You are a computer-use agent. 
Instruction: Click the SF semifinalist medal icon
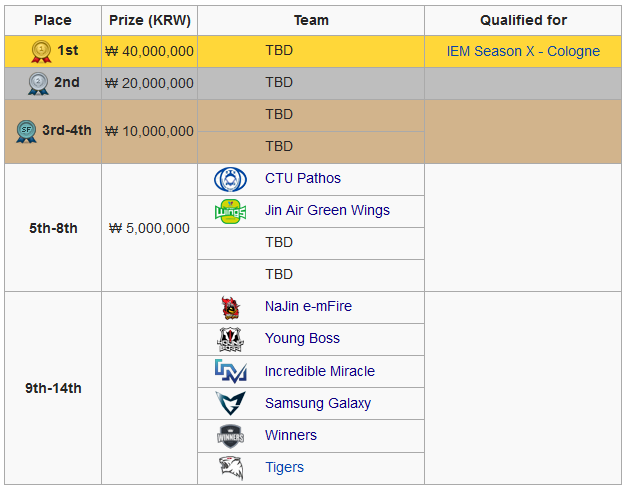coord(26,131)
